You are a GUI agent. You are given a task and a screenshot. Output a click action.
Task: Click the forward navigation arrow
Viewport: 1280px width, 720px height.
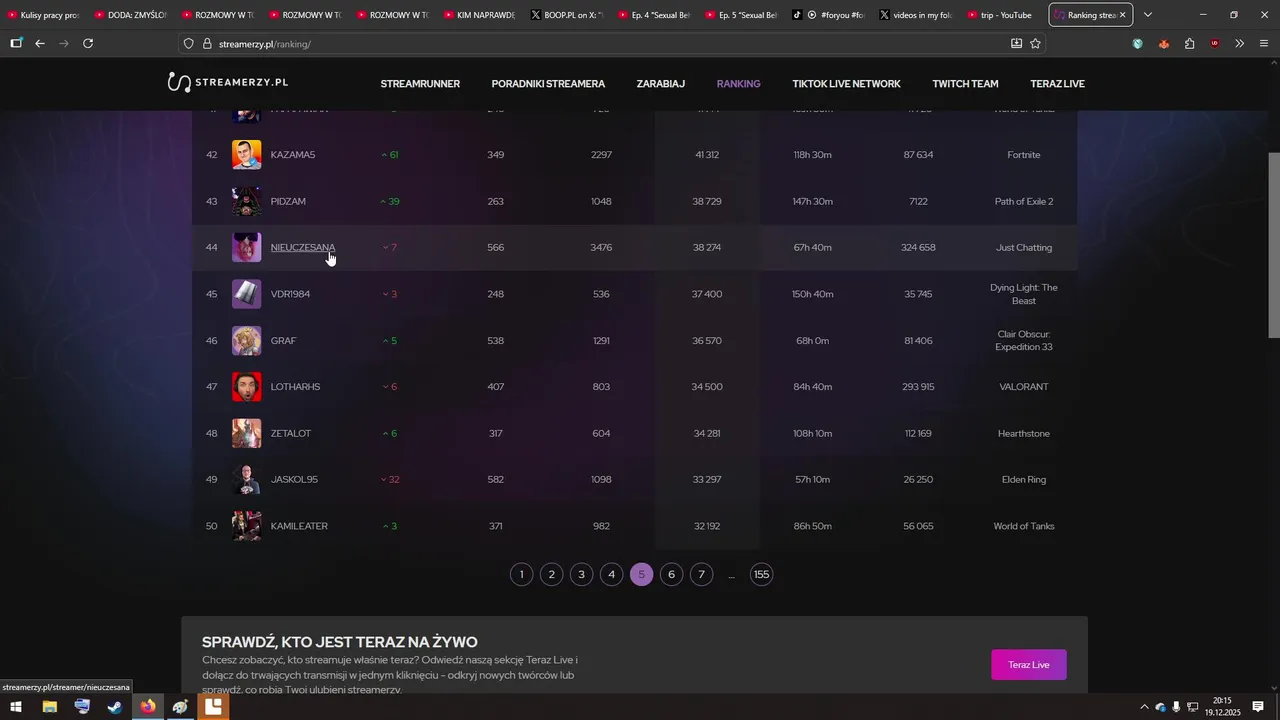tap(64, 44)
